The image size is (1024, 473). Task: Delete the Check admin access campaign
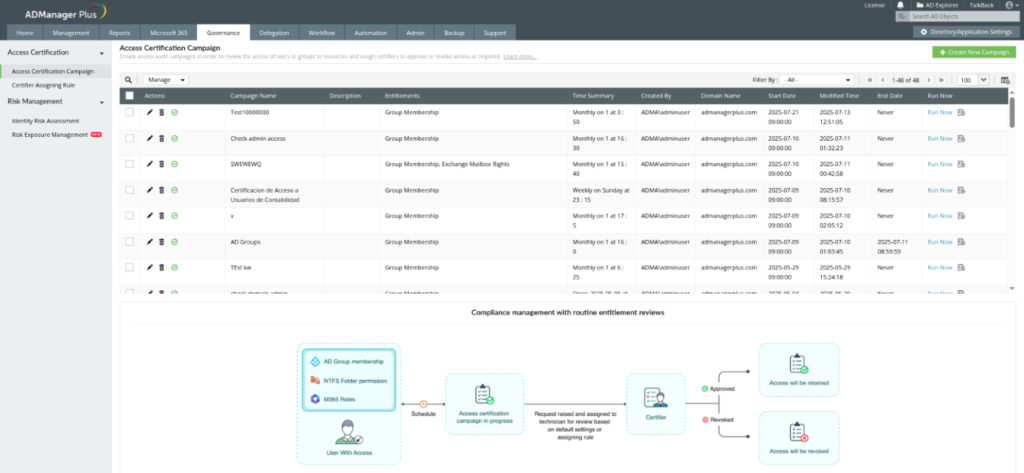[162, 138]
